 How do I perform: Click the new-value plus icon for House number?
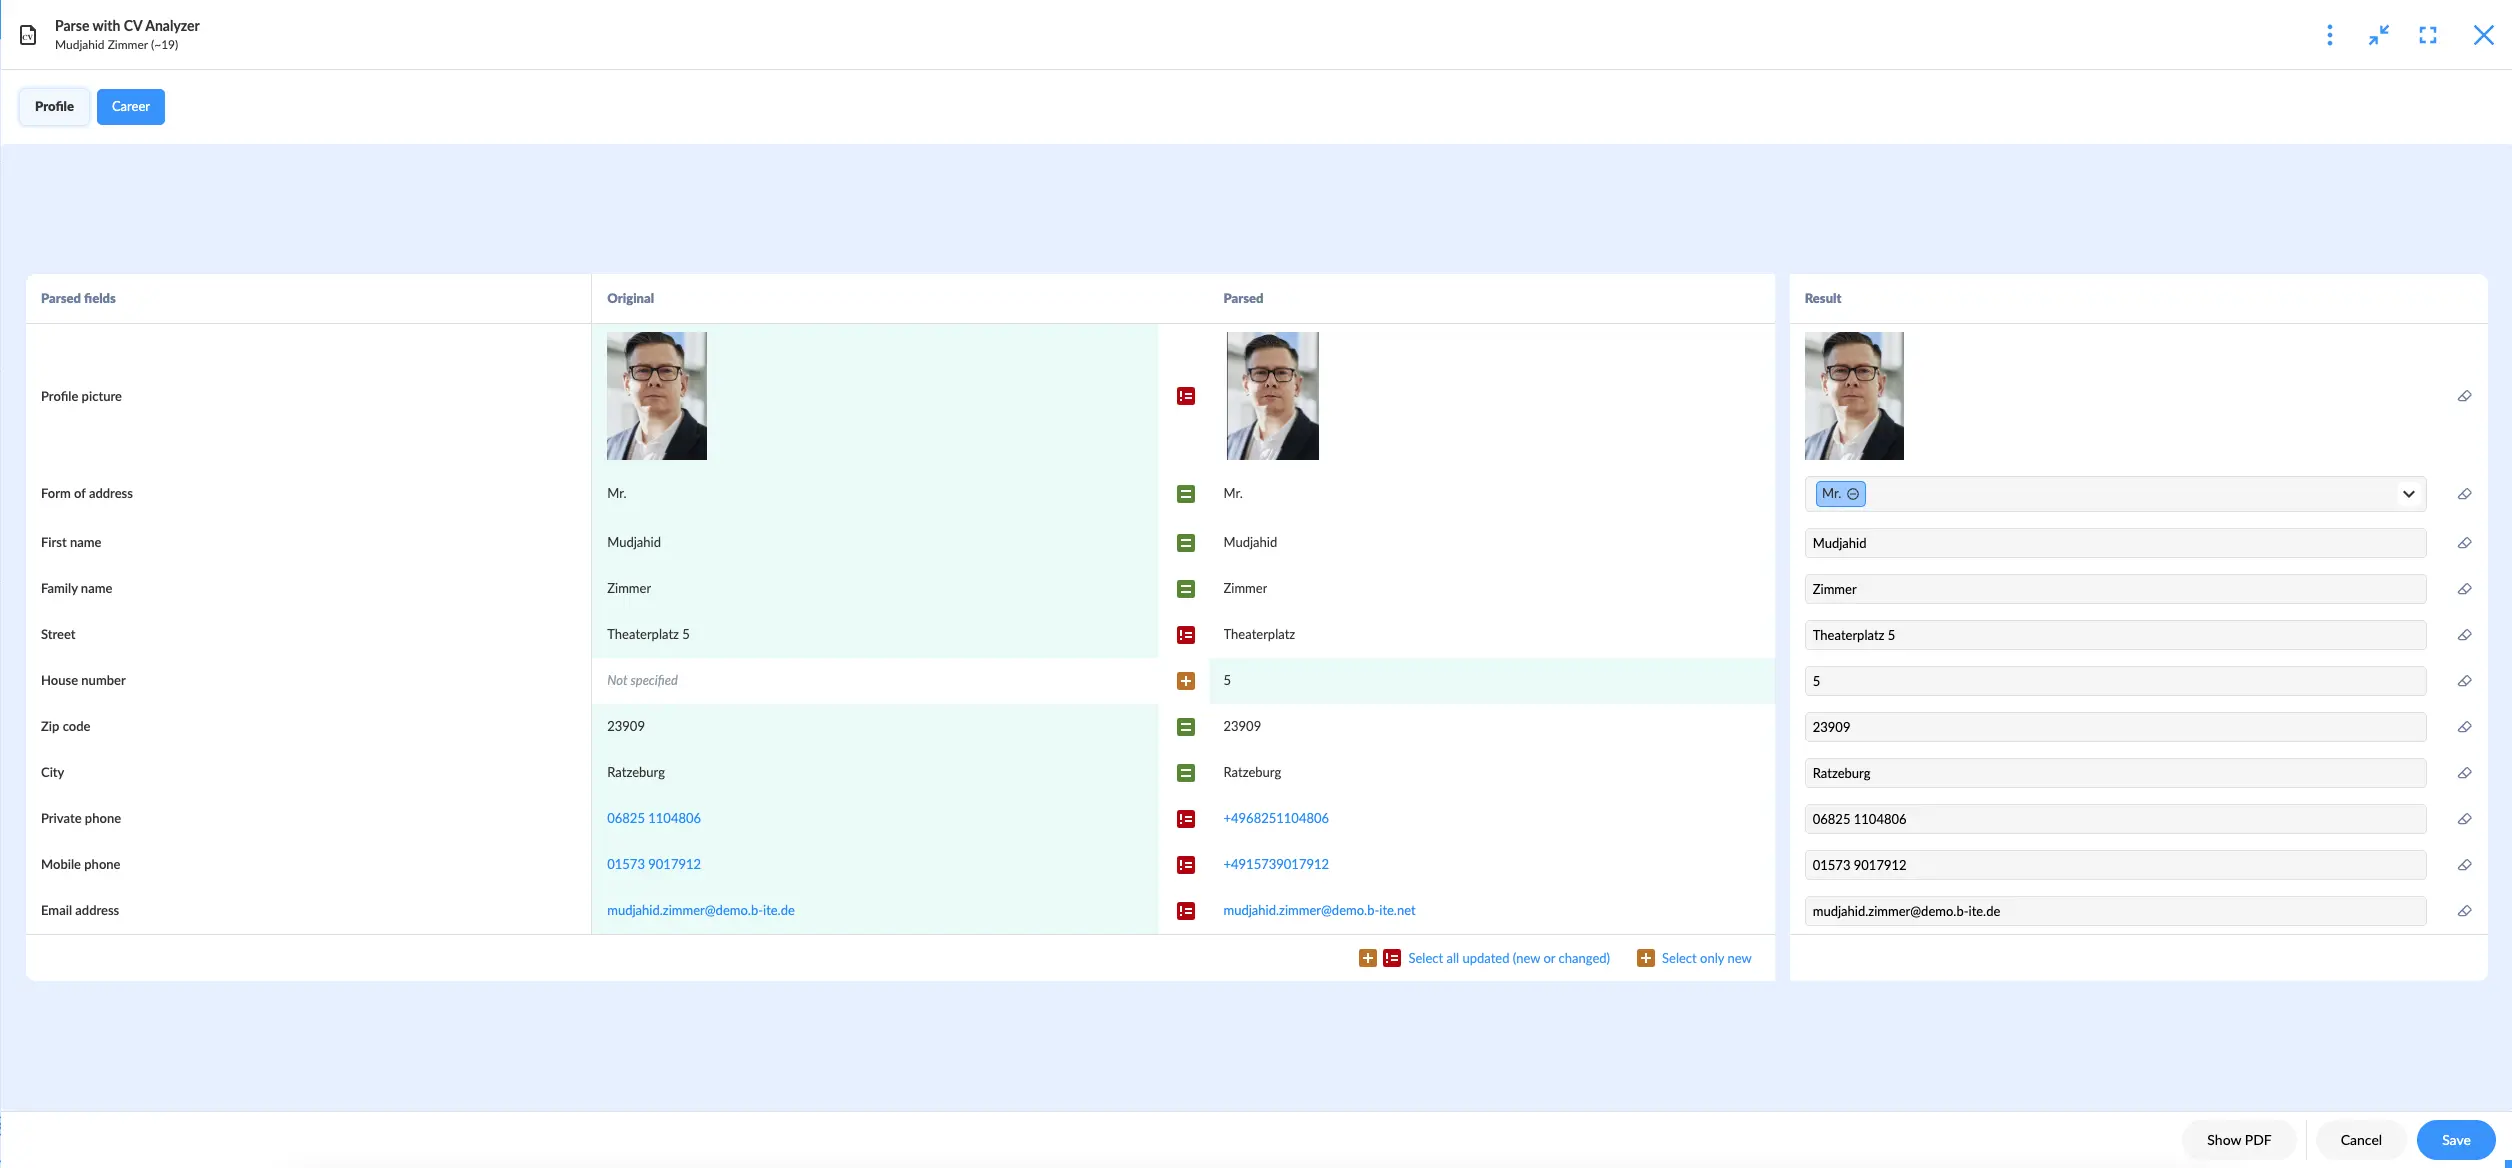coord(1185,681)
